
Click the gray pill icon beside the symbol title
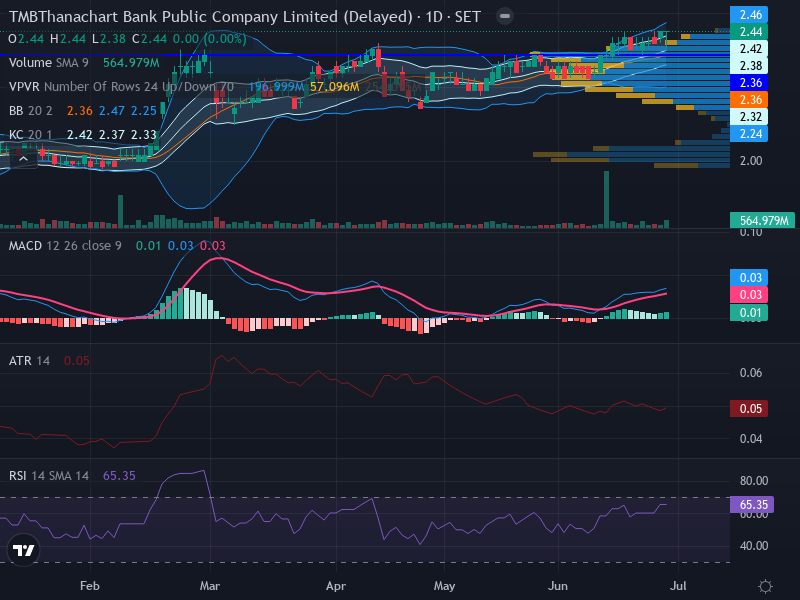pyautogui.click(x=505, y=16)
